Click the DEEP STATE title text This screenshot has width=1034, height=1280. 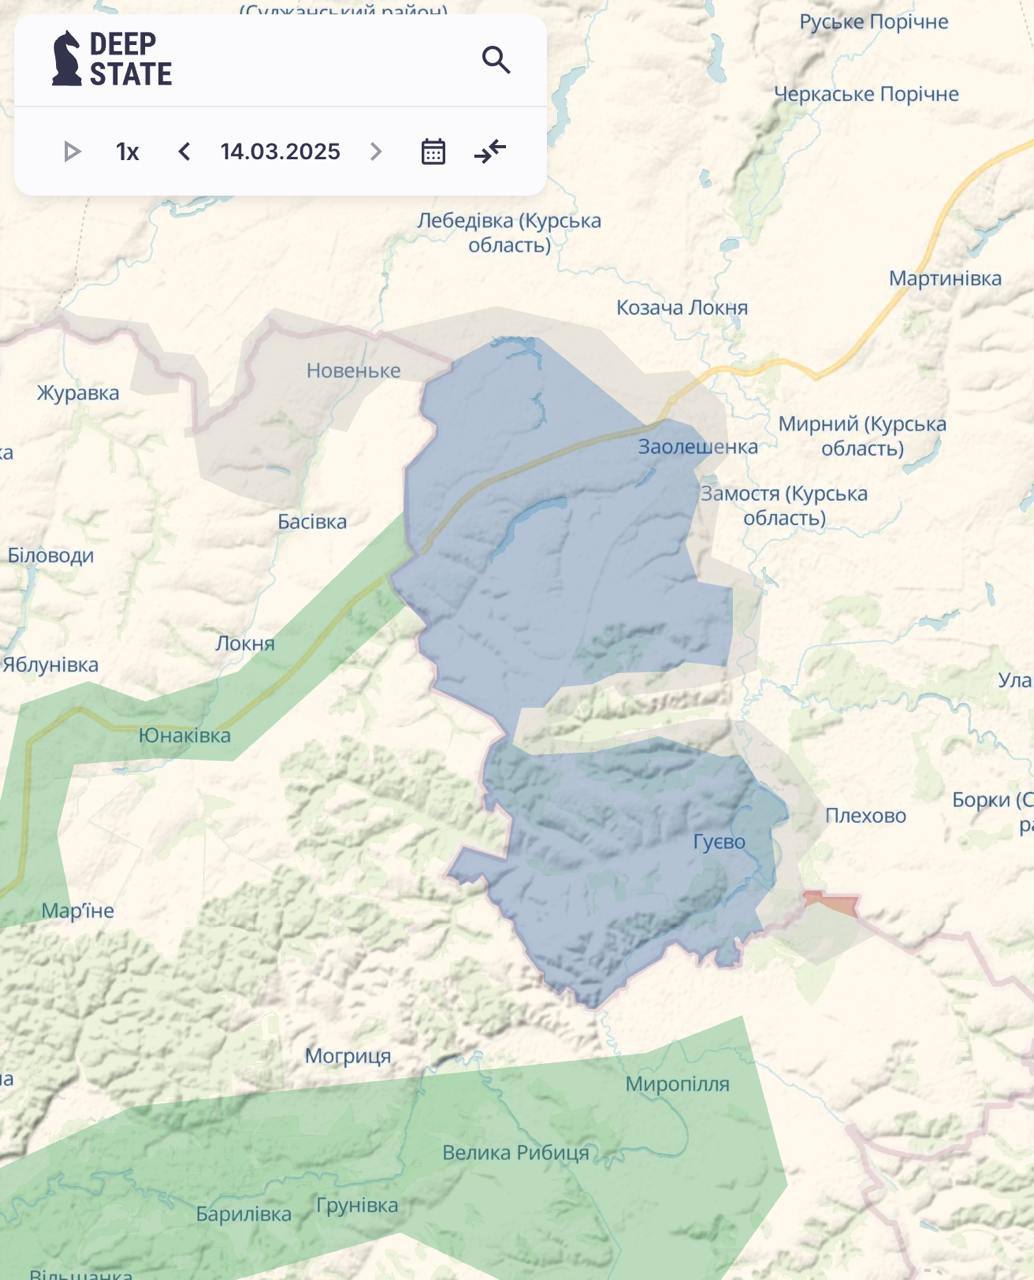pos(131,59)
